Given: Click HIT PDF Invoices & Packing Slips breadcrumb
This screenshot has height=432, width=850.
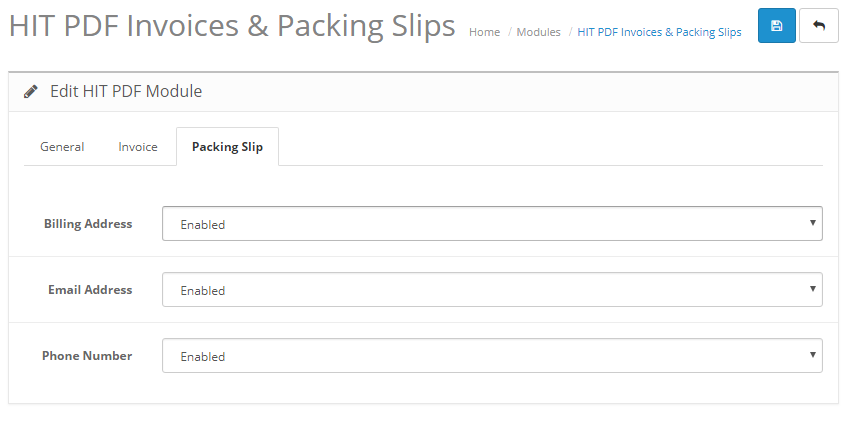Looking at the screenshot, I should 659,33.
